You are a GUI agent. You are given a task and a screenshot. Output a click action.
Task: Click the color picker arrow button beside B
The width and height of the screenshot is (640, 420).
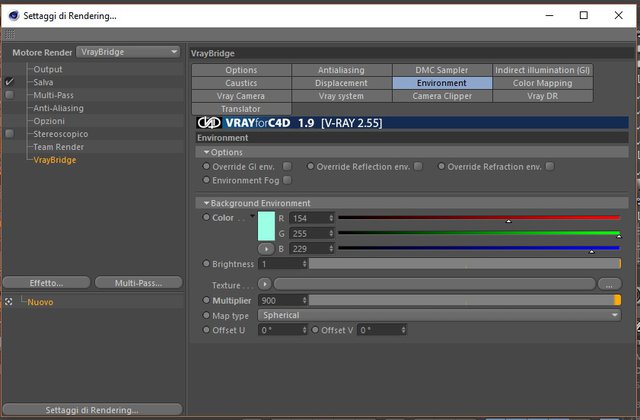click(x=266, y=249)
